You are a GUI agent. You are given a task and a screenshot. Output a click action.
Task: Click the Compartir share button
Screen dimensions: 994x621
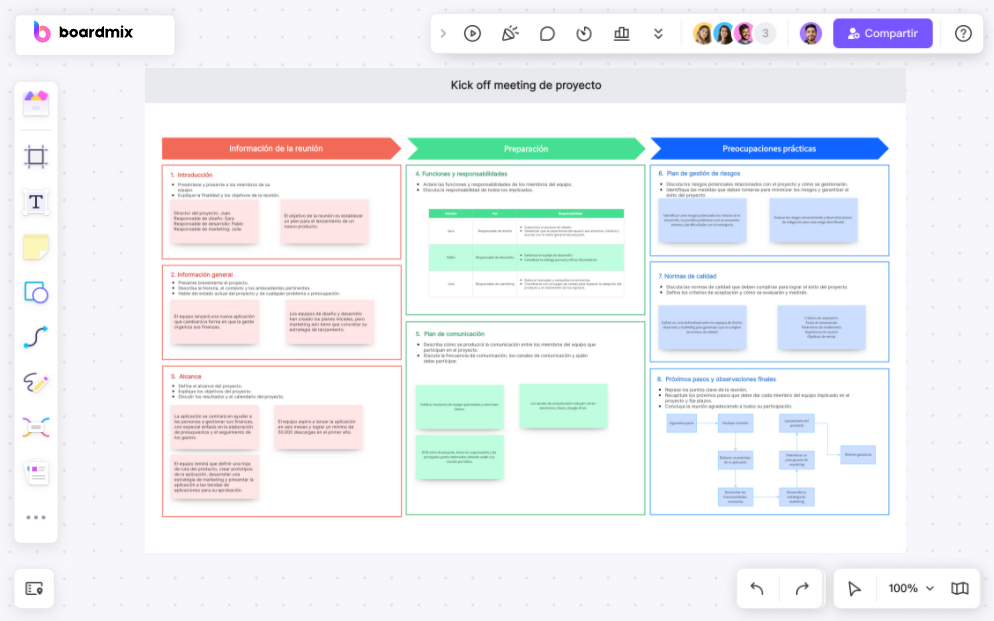pos(882,33)
